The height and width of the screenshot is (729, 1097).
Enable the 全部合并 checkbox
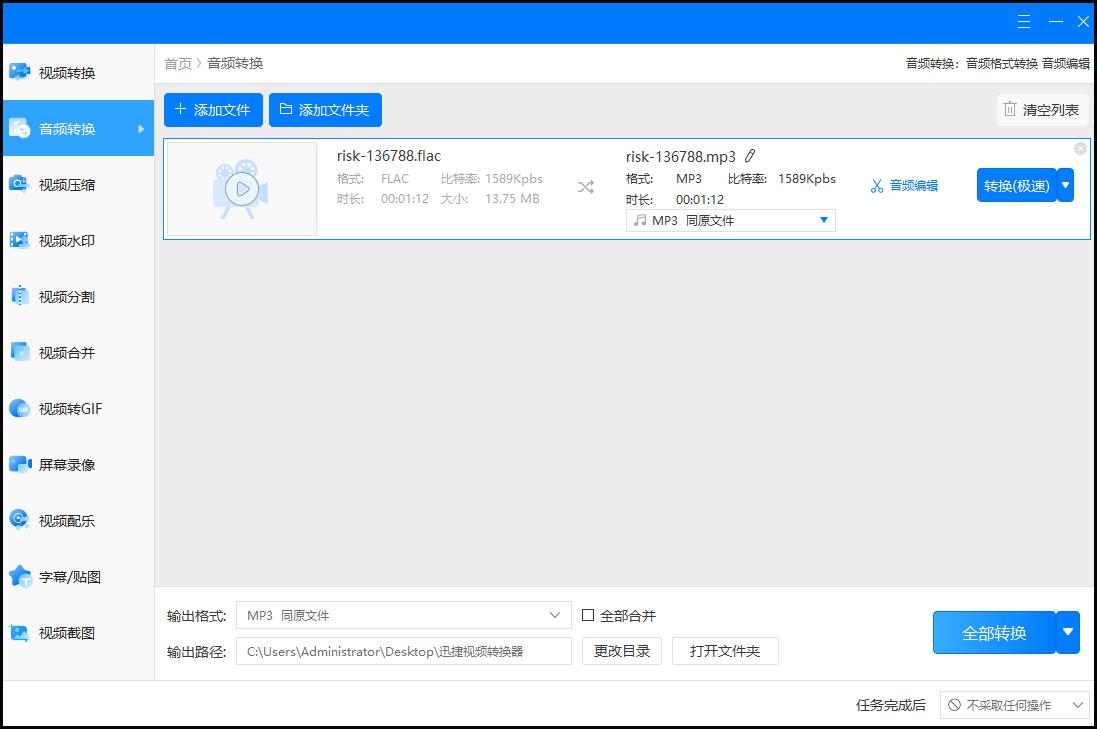pyautogui.click(x=588, y=615)
